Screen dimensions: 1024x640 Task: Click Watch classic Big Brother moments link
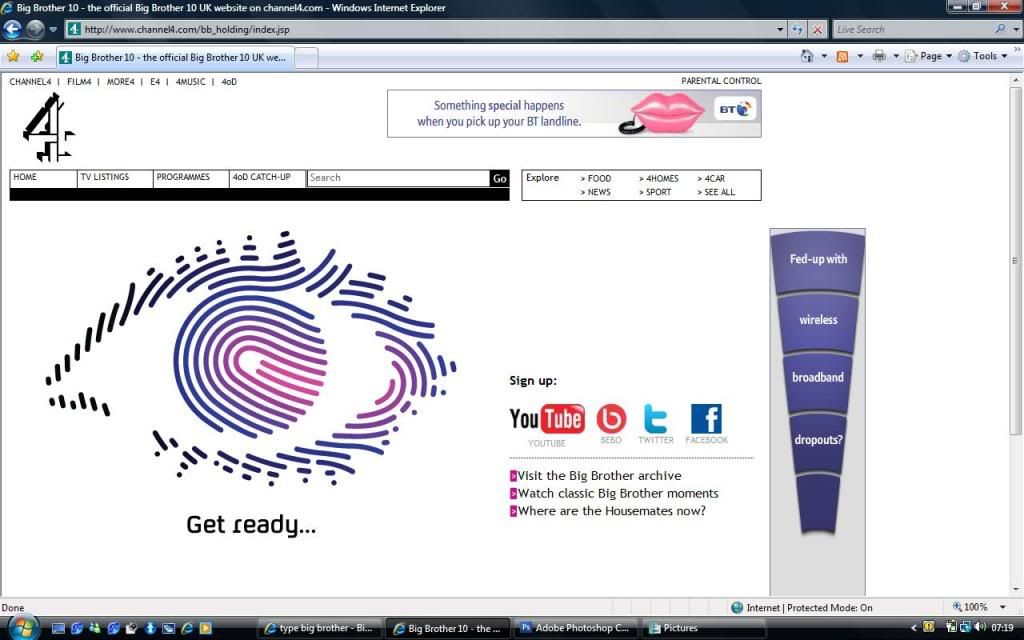[x=618, y=493]
